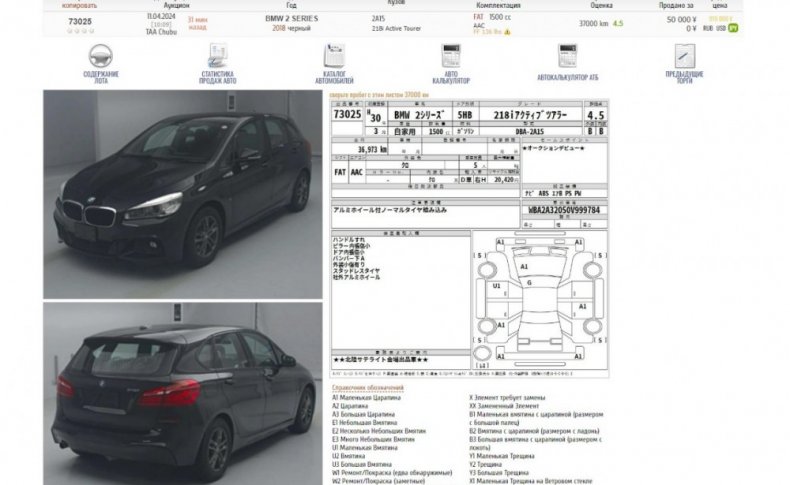
Task: Switch price currency to USD
Action: click(x=721, y=29)
